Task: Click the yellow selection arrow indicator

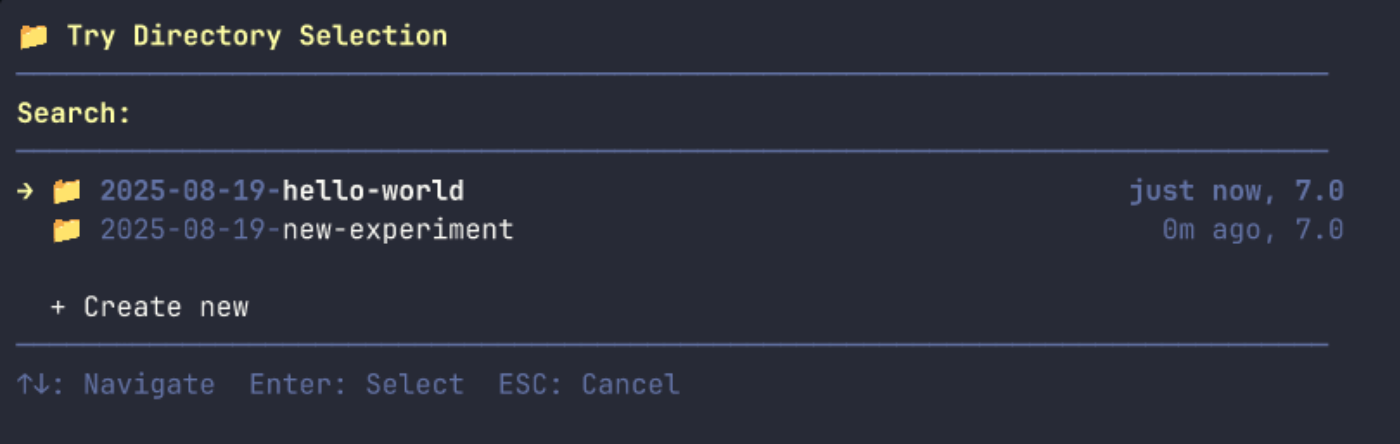Action: (x=26, y=190)
